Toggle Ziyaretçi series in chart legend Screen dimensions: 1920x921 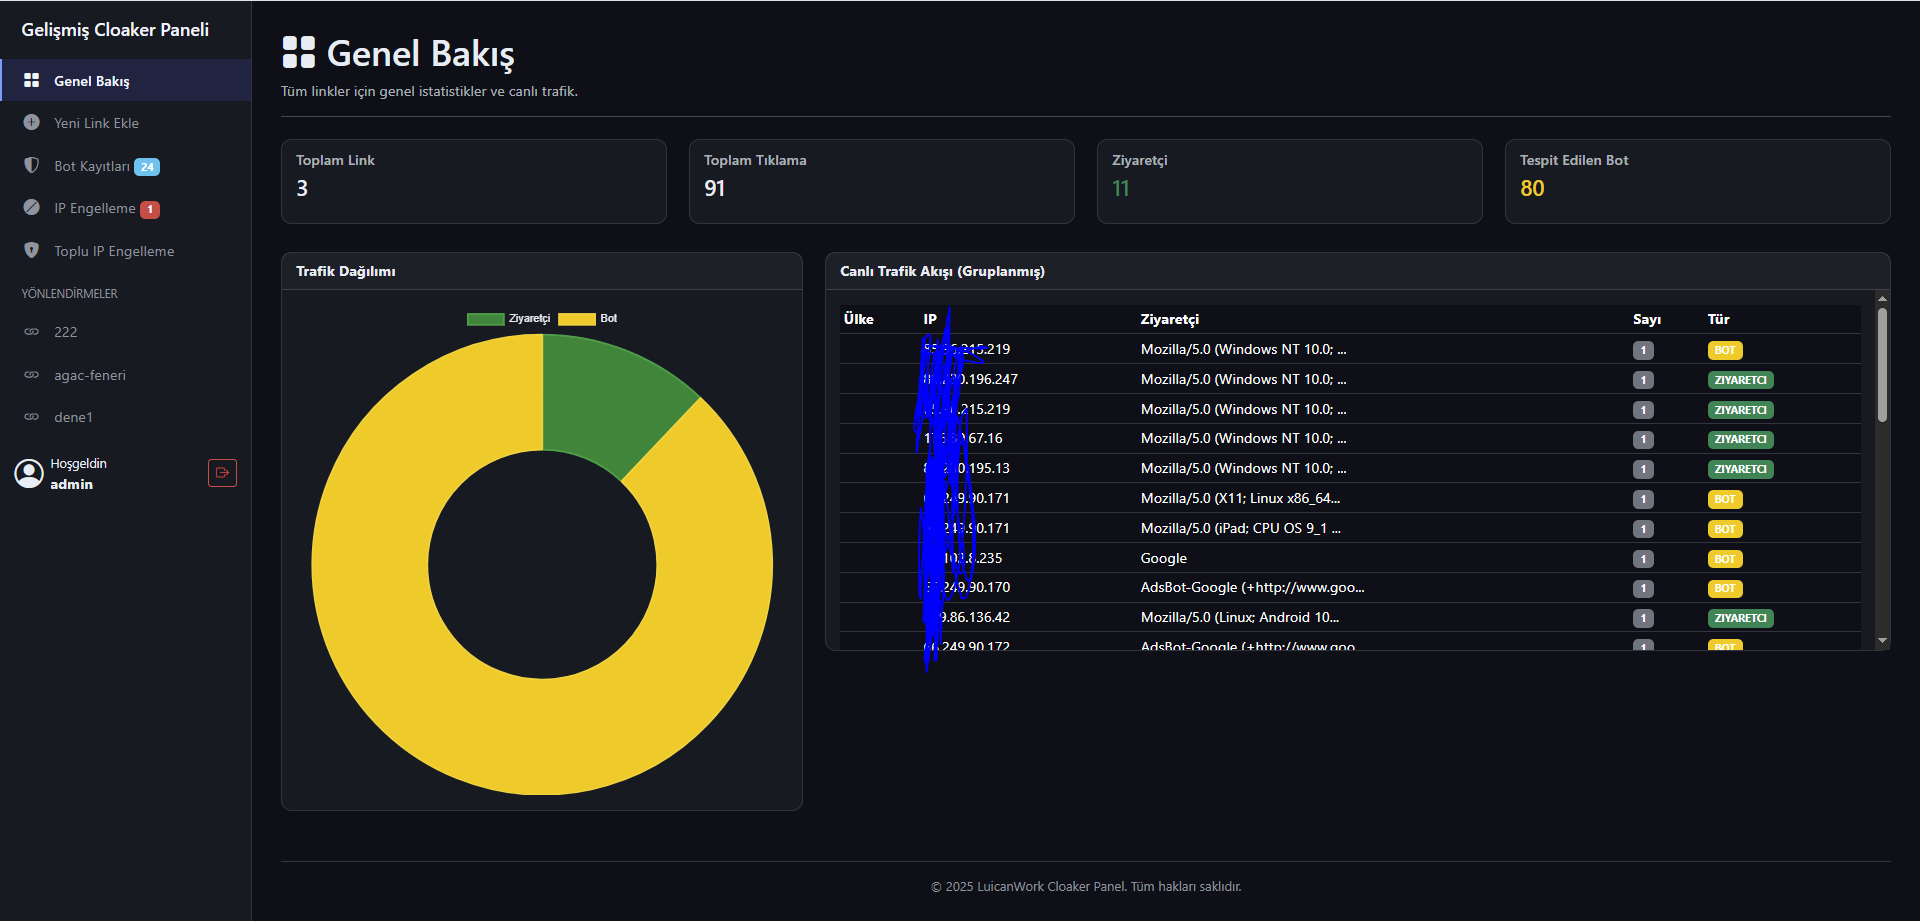click(509, 319)
